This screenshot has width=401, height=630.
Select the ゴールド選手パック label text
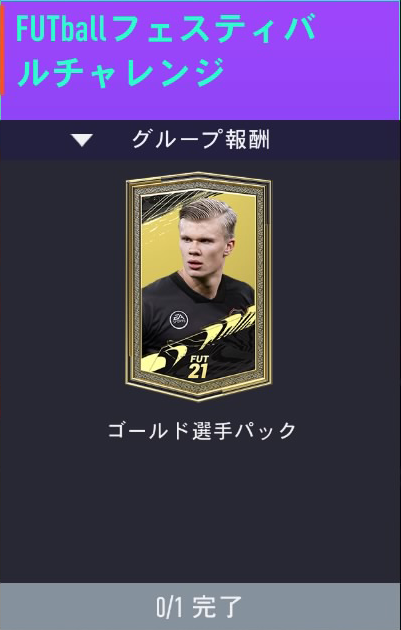click(202, 431)
